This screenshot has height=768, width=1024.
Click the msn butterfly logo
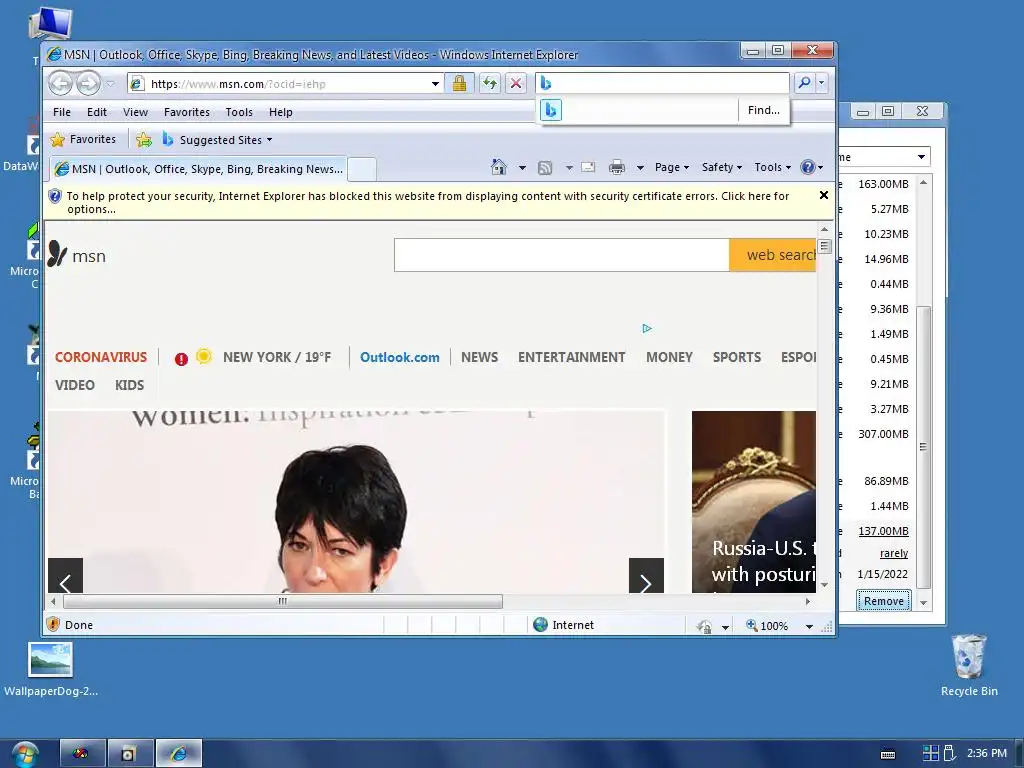[x=57, y=253]
